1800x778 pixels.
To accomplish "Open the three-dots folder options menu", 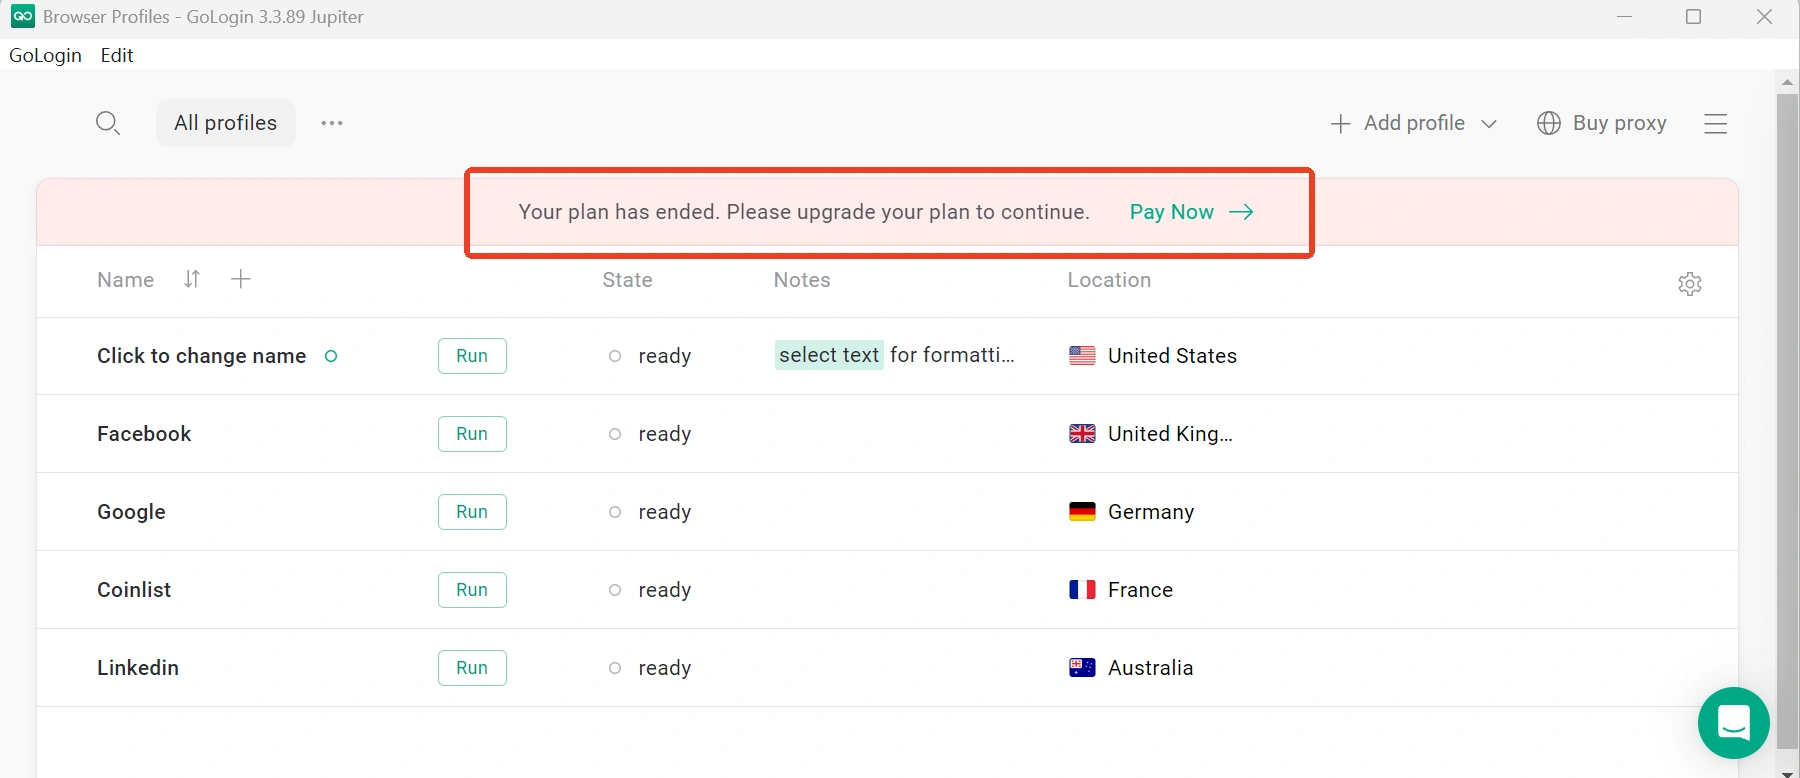I will click(332, 123).
